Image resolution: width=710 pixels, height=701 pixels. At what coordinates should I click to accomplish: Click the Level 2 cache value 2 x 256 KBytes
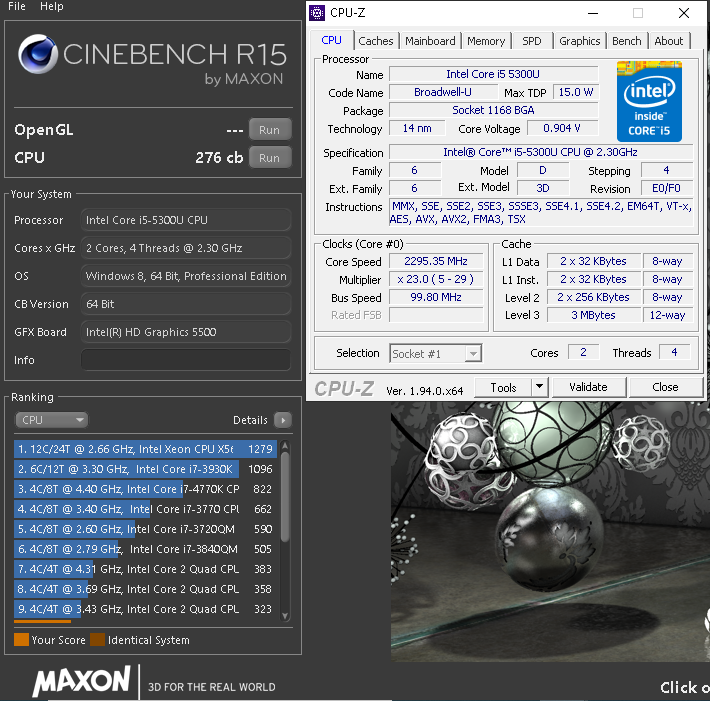click(x=594, y=297)
